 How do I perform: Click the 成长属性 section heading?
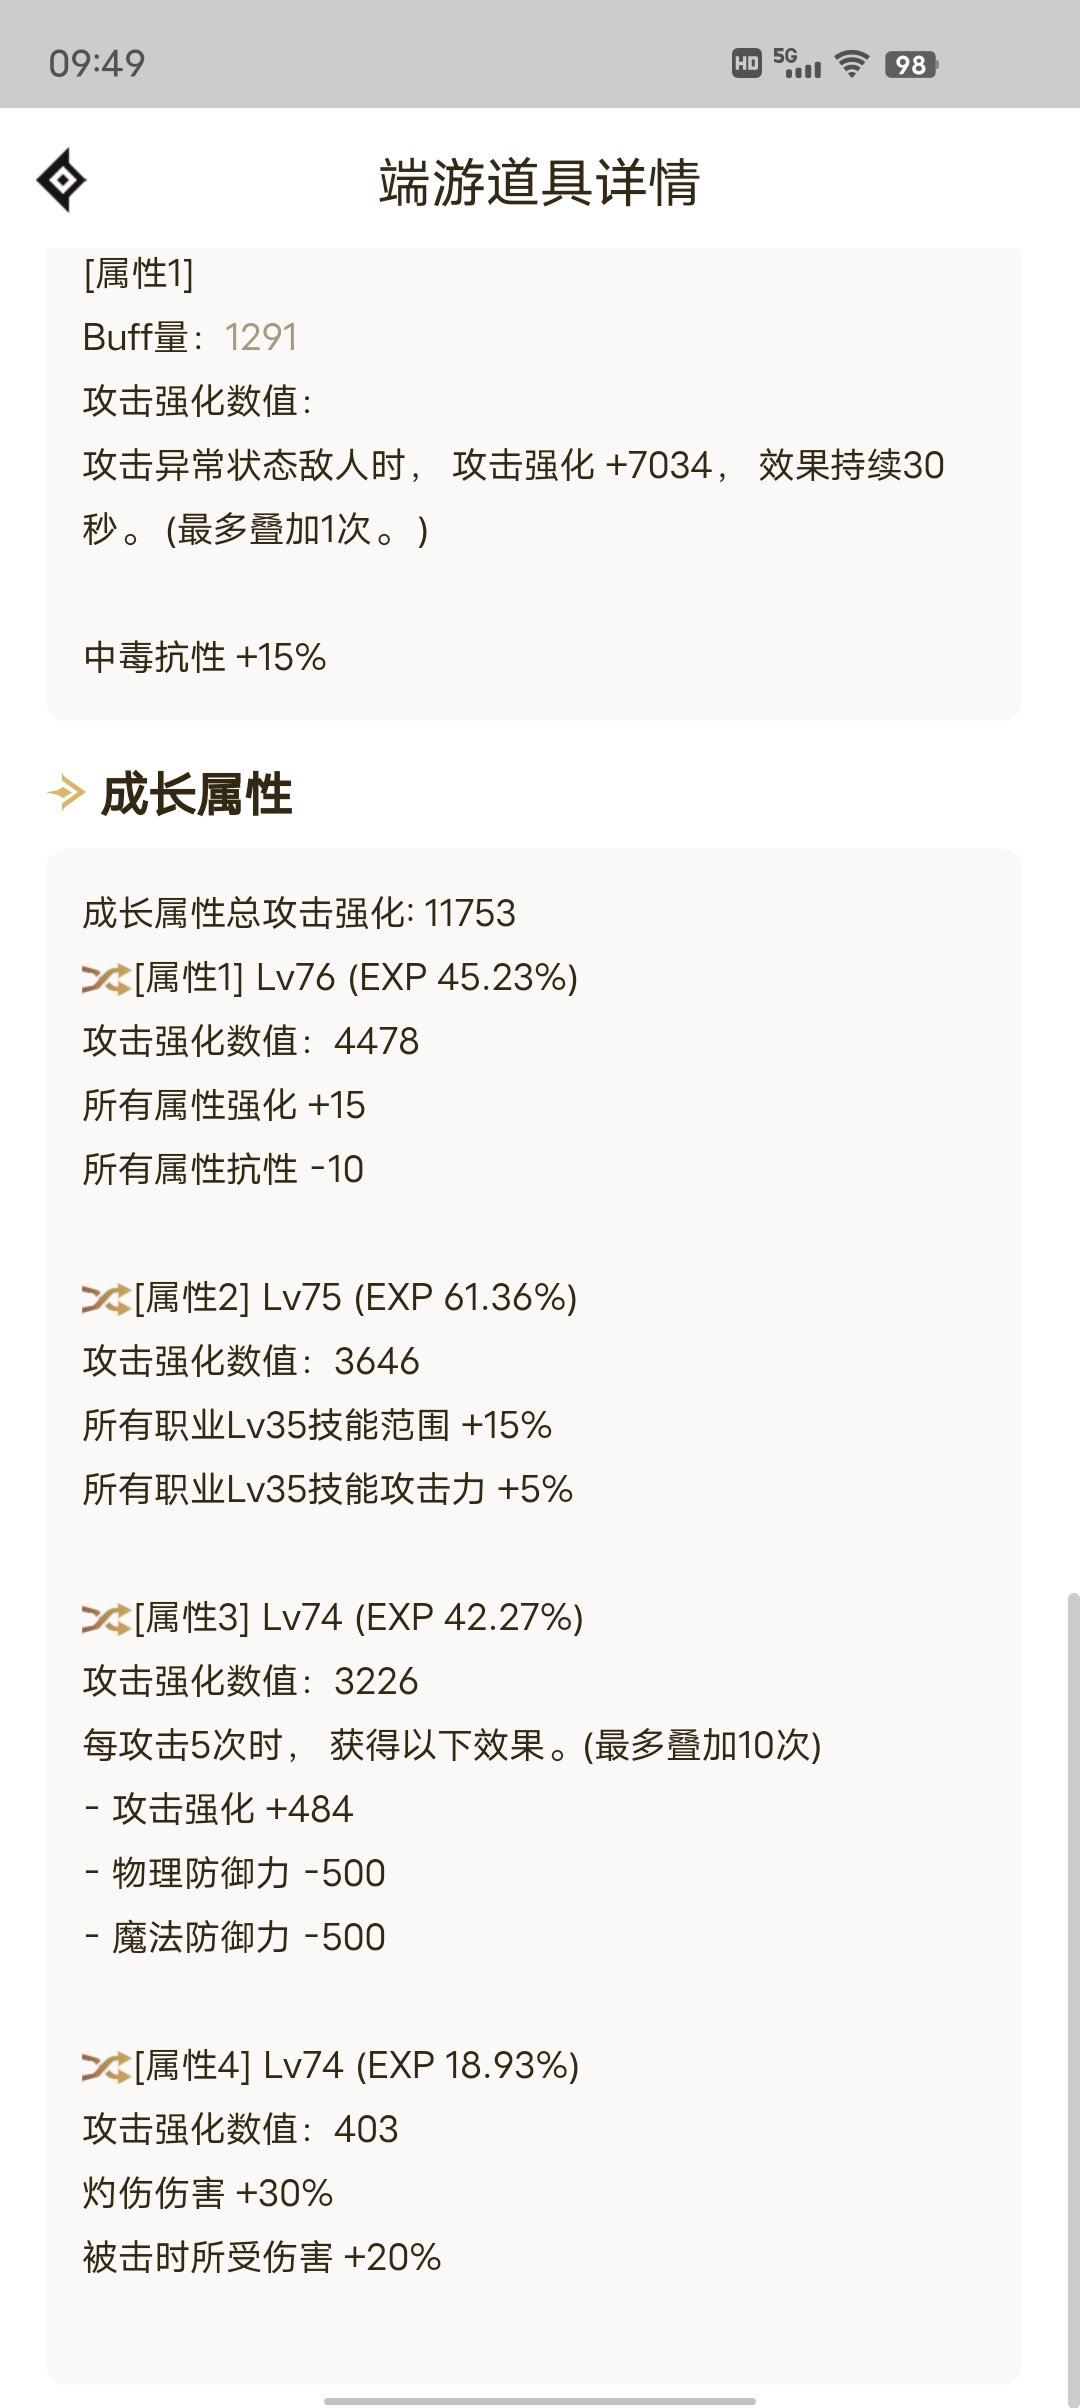(x=197, y=795)
